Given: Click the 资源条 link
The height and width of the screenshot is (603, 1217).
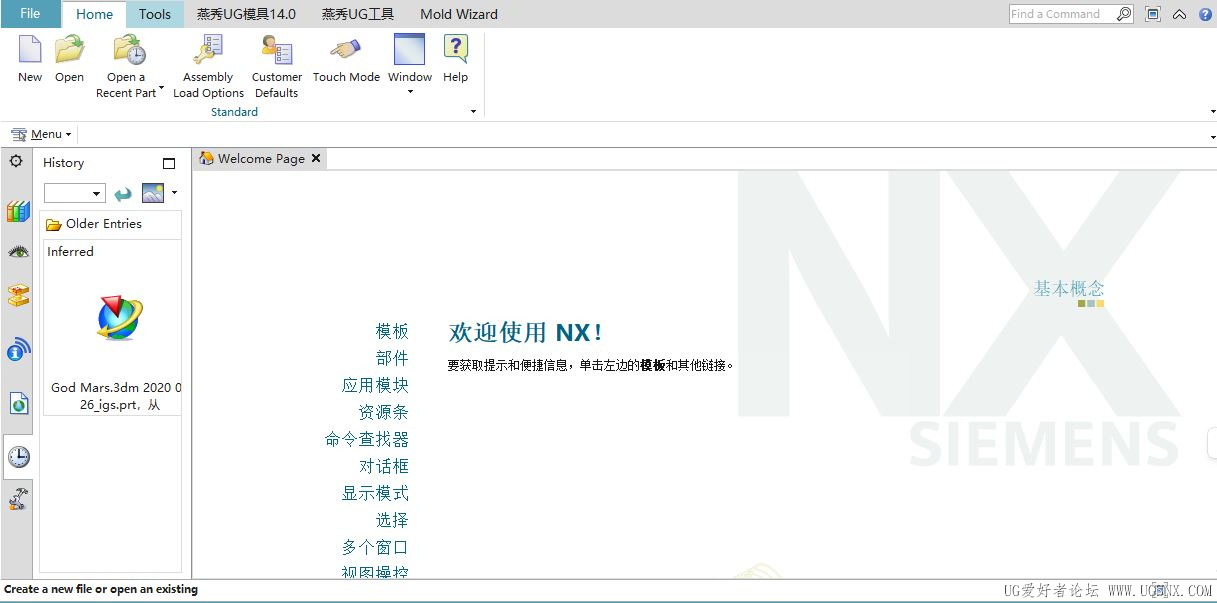Looking at the screenshot, I should 383,412.
